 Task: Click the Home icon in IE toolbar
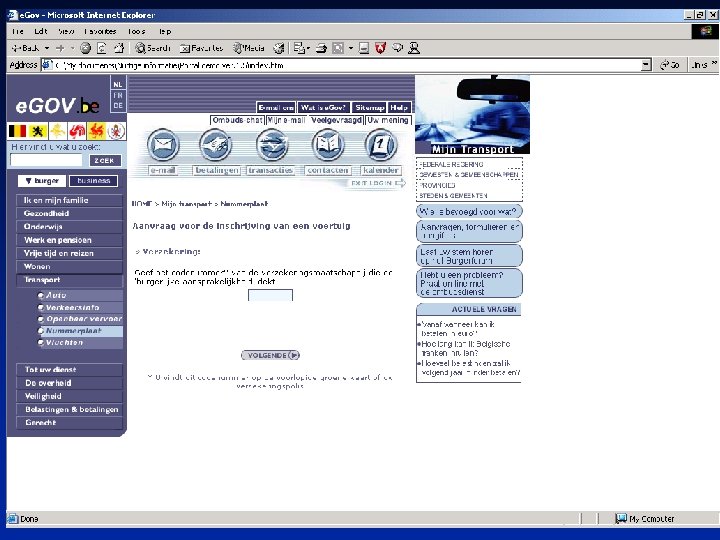pos(119,48)
